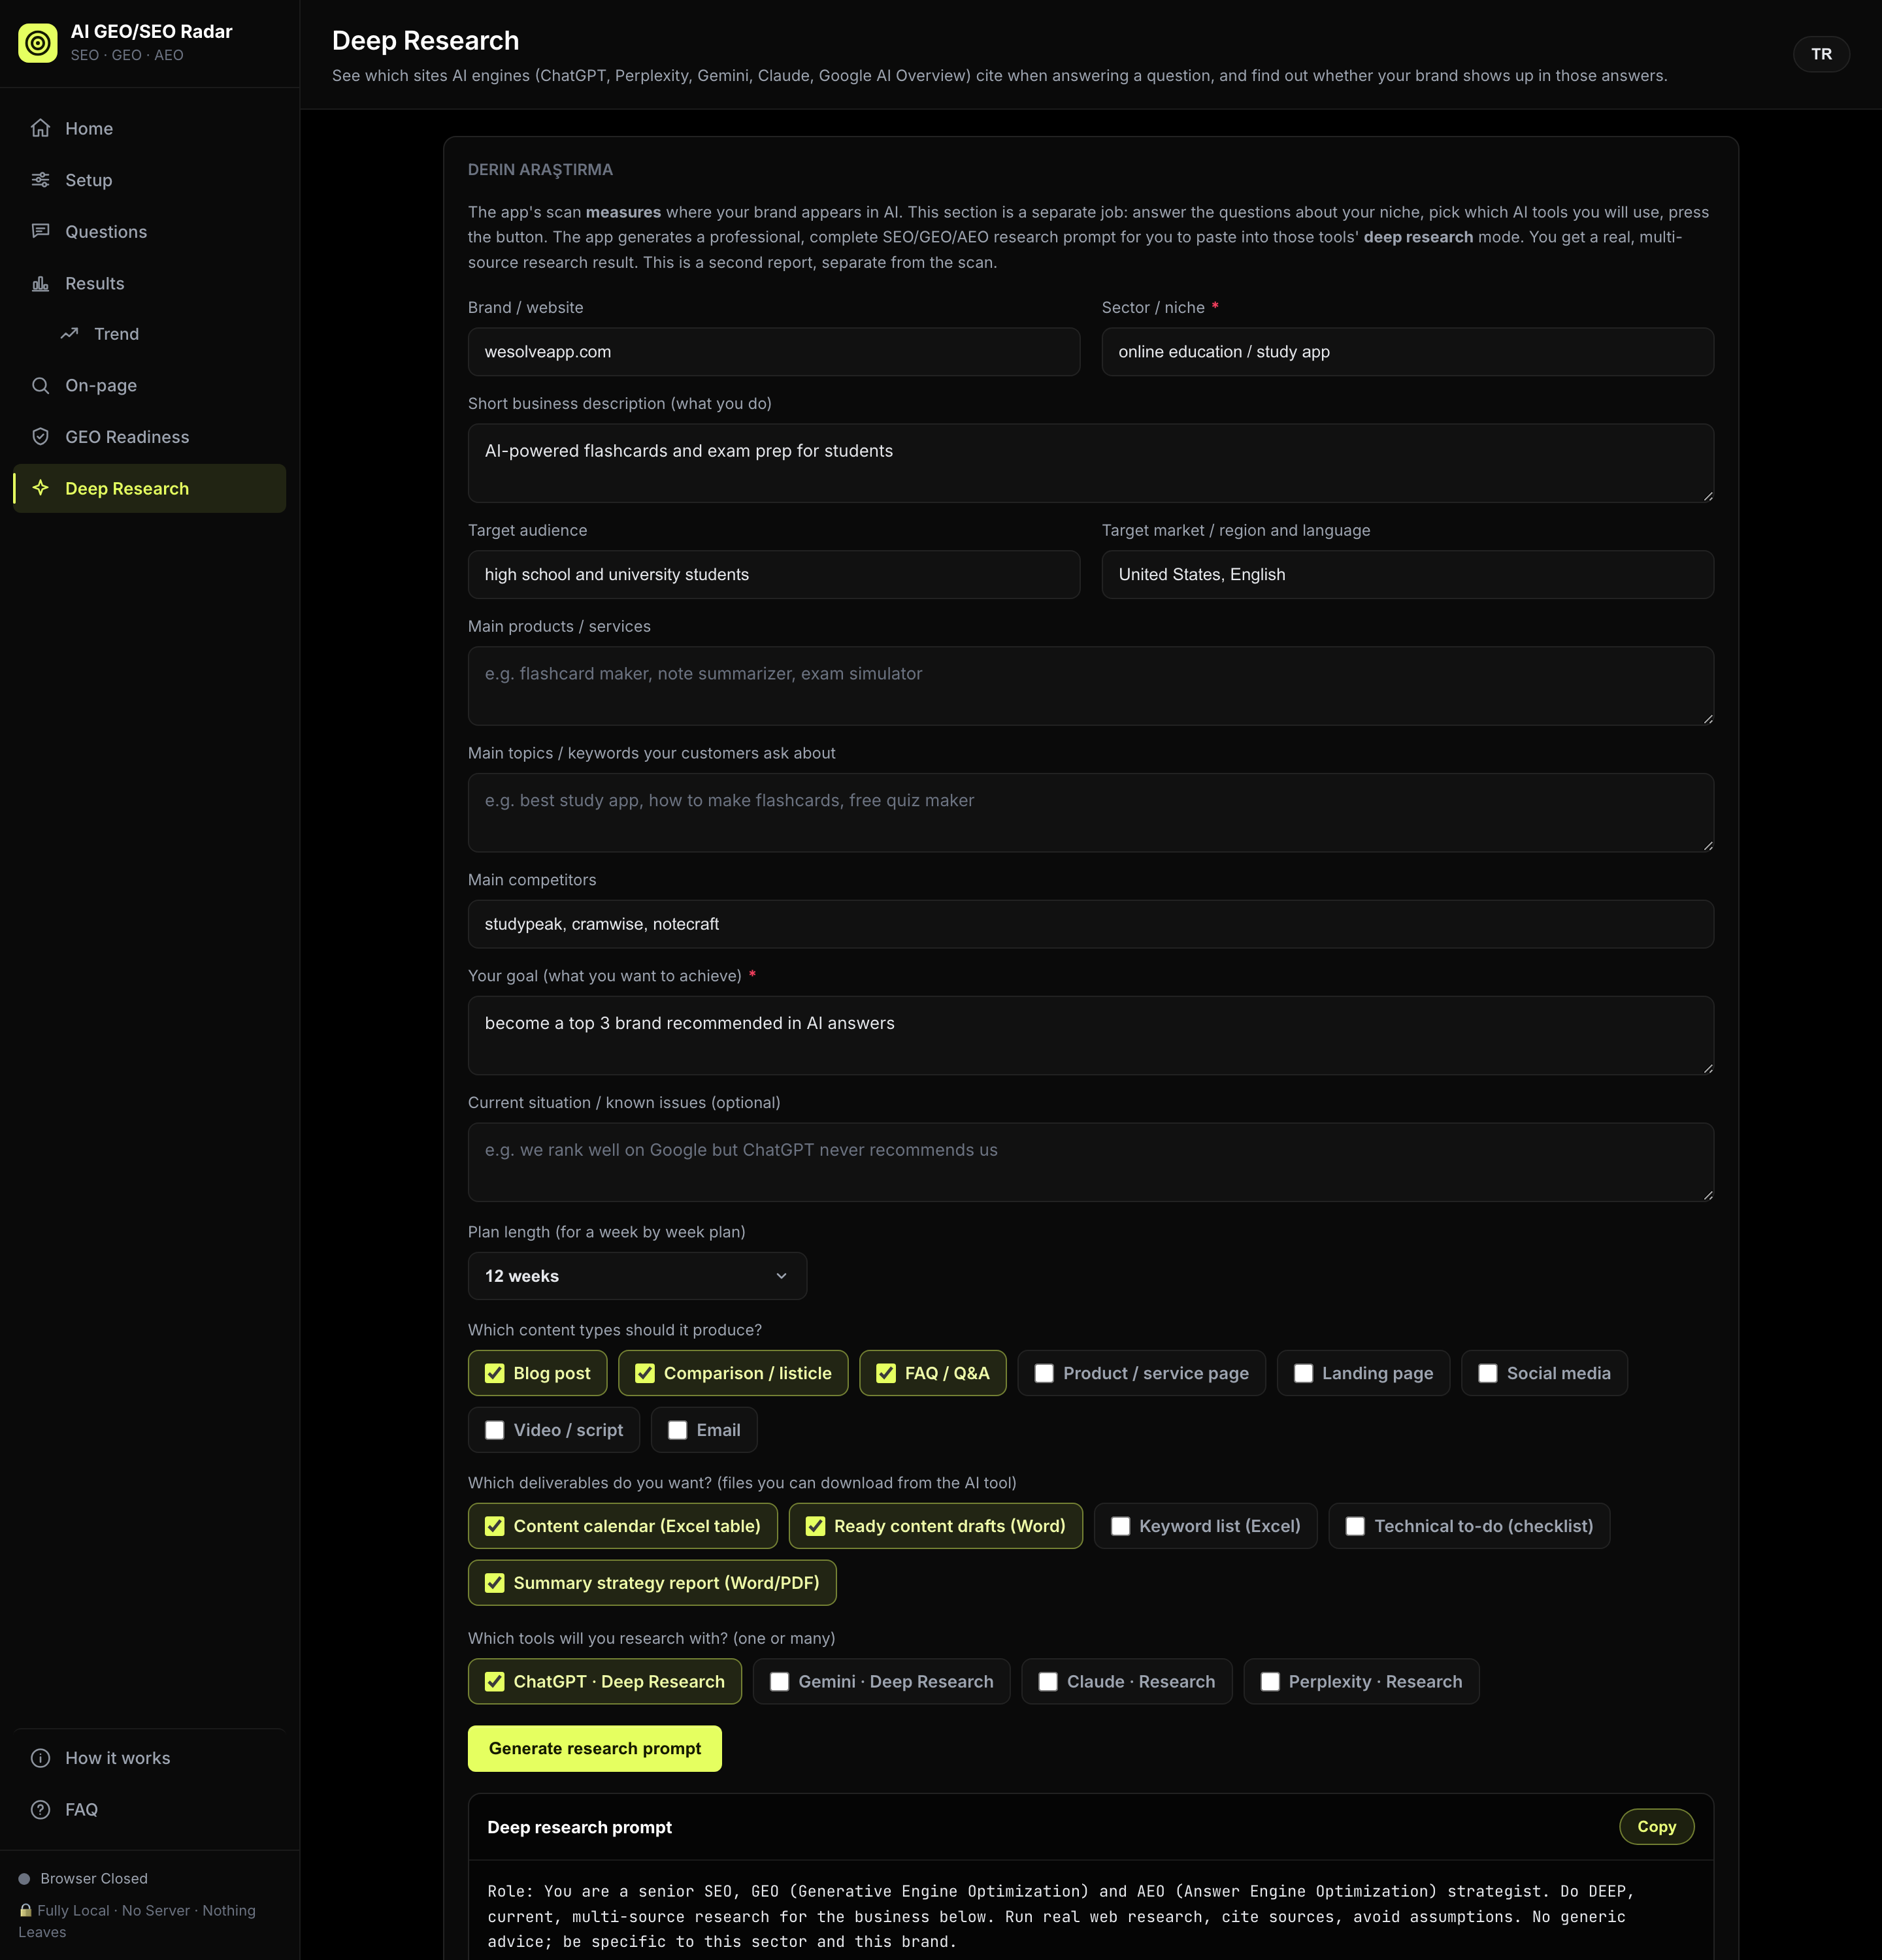Screen dimensions: 1882x1960
Task: Click the How it works info icon
Action: (x=40, y=1758)
